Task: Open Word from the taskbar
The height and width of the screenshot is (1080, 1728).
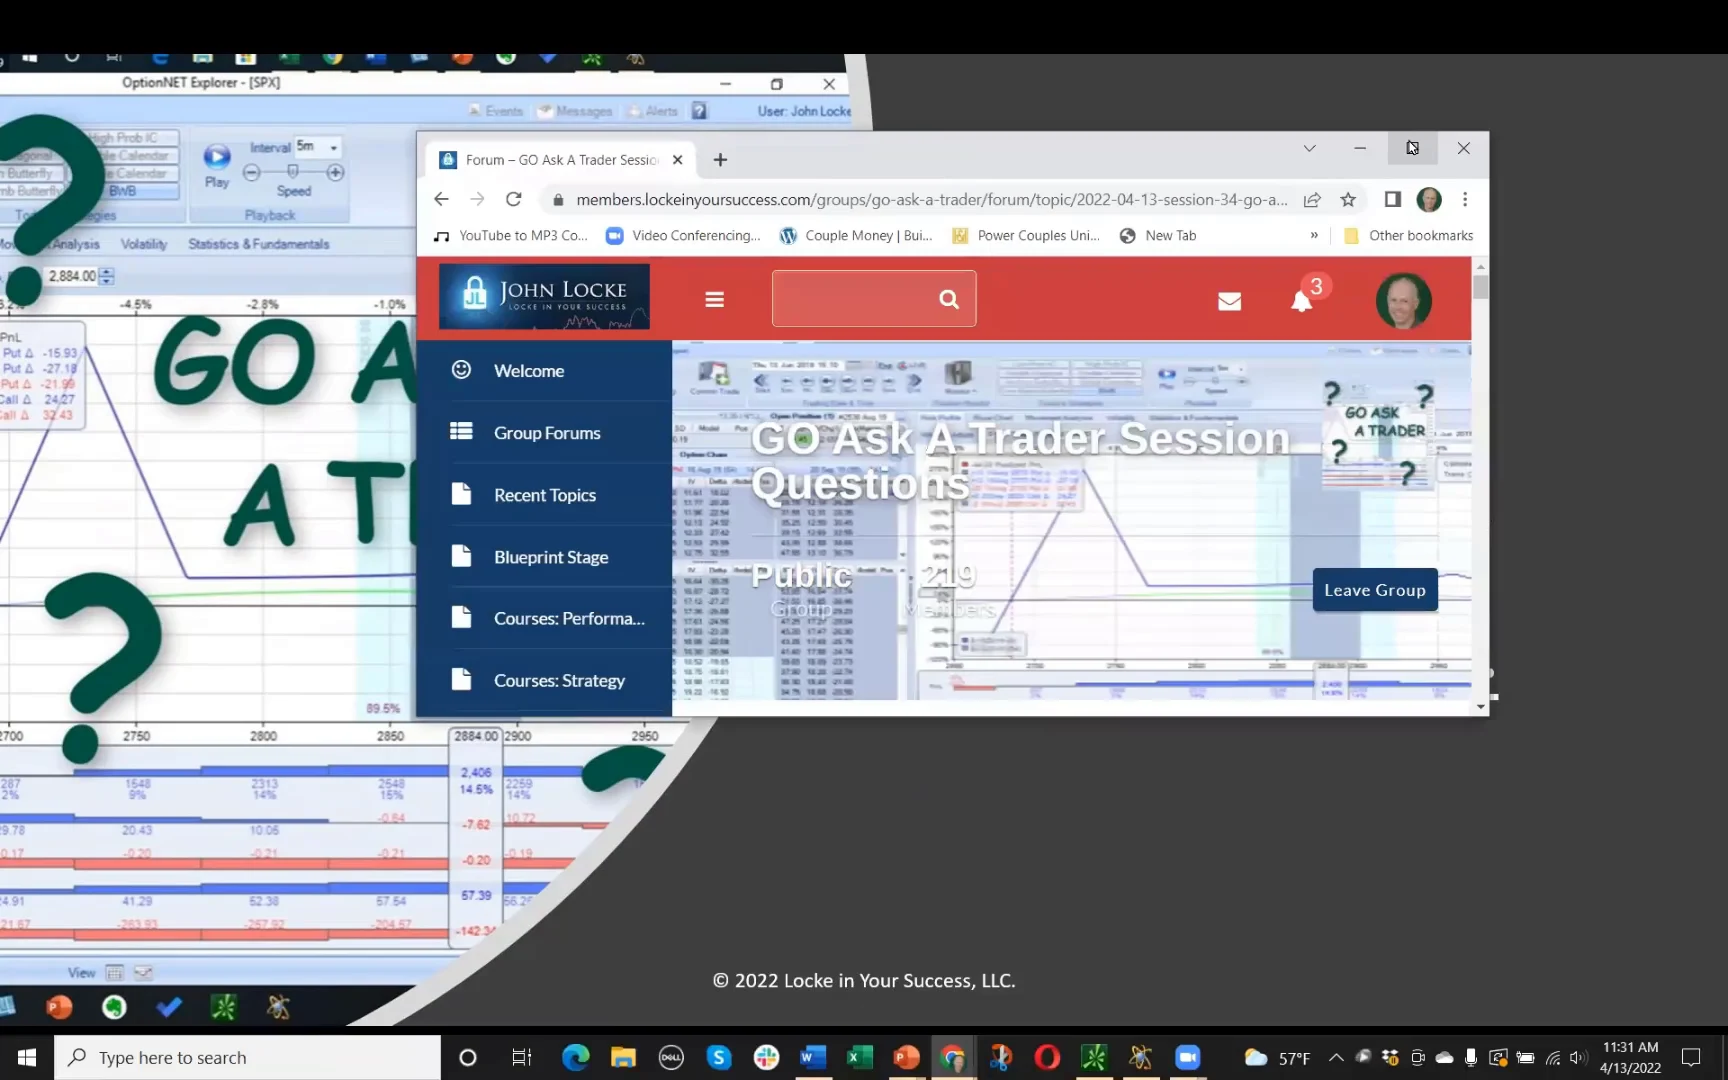Action: point(813,1057)
